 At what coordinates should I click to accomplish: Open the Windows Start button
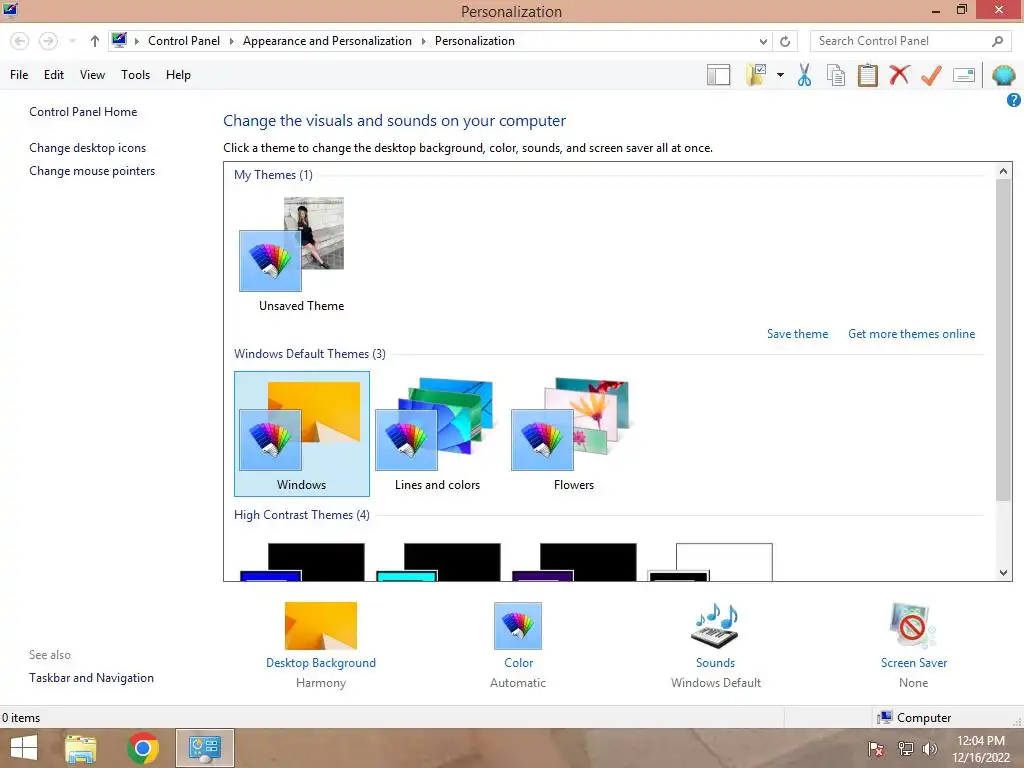tap(24, 748)
